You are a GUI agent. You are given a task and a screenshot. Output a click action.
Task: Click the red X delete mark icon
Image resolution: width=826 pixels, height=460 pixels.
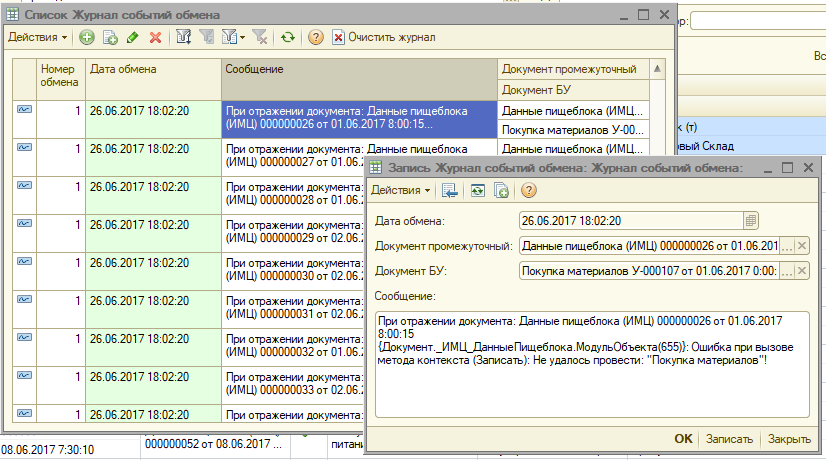155,37
